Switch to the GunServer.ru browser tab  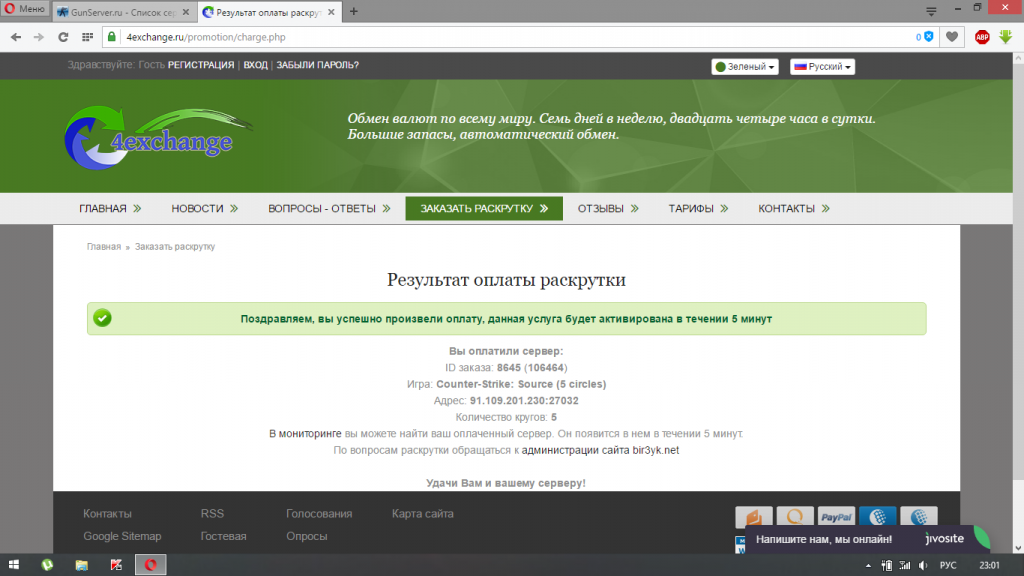[x=122, y=11]
